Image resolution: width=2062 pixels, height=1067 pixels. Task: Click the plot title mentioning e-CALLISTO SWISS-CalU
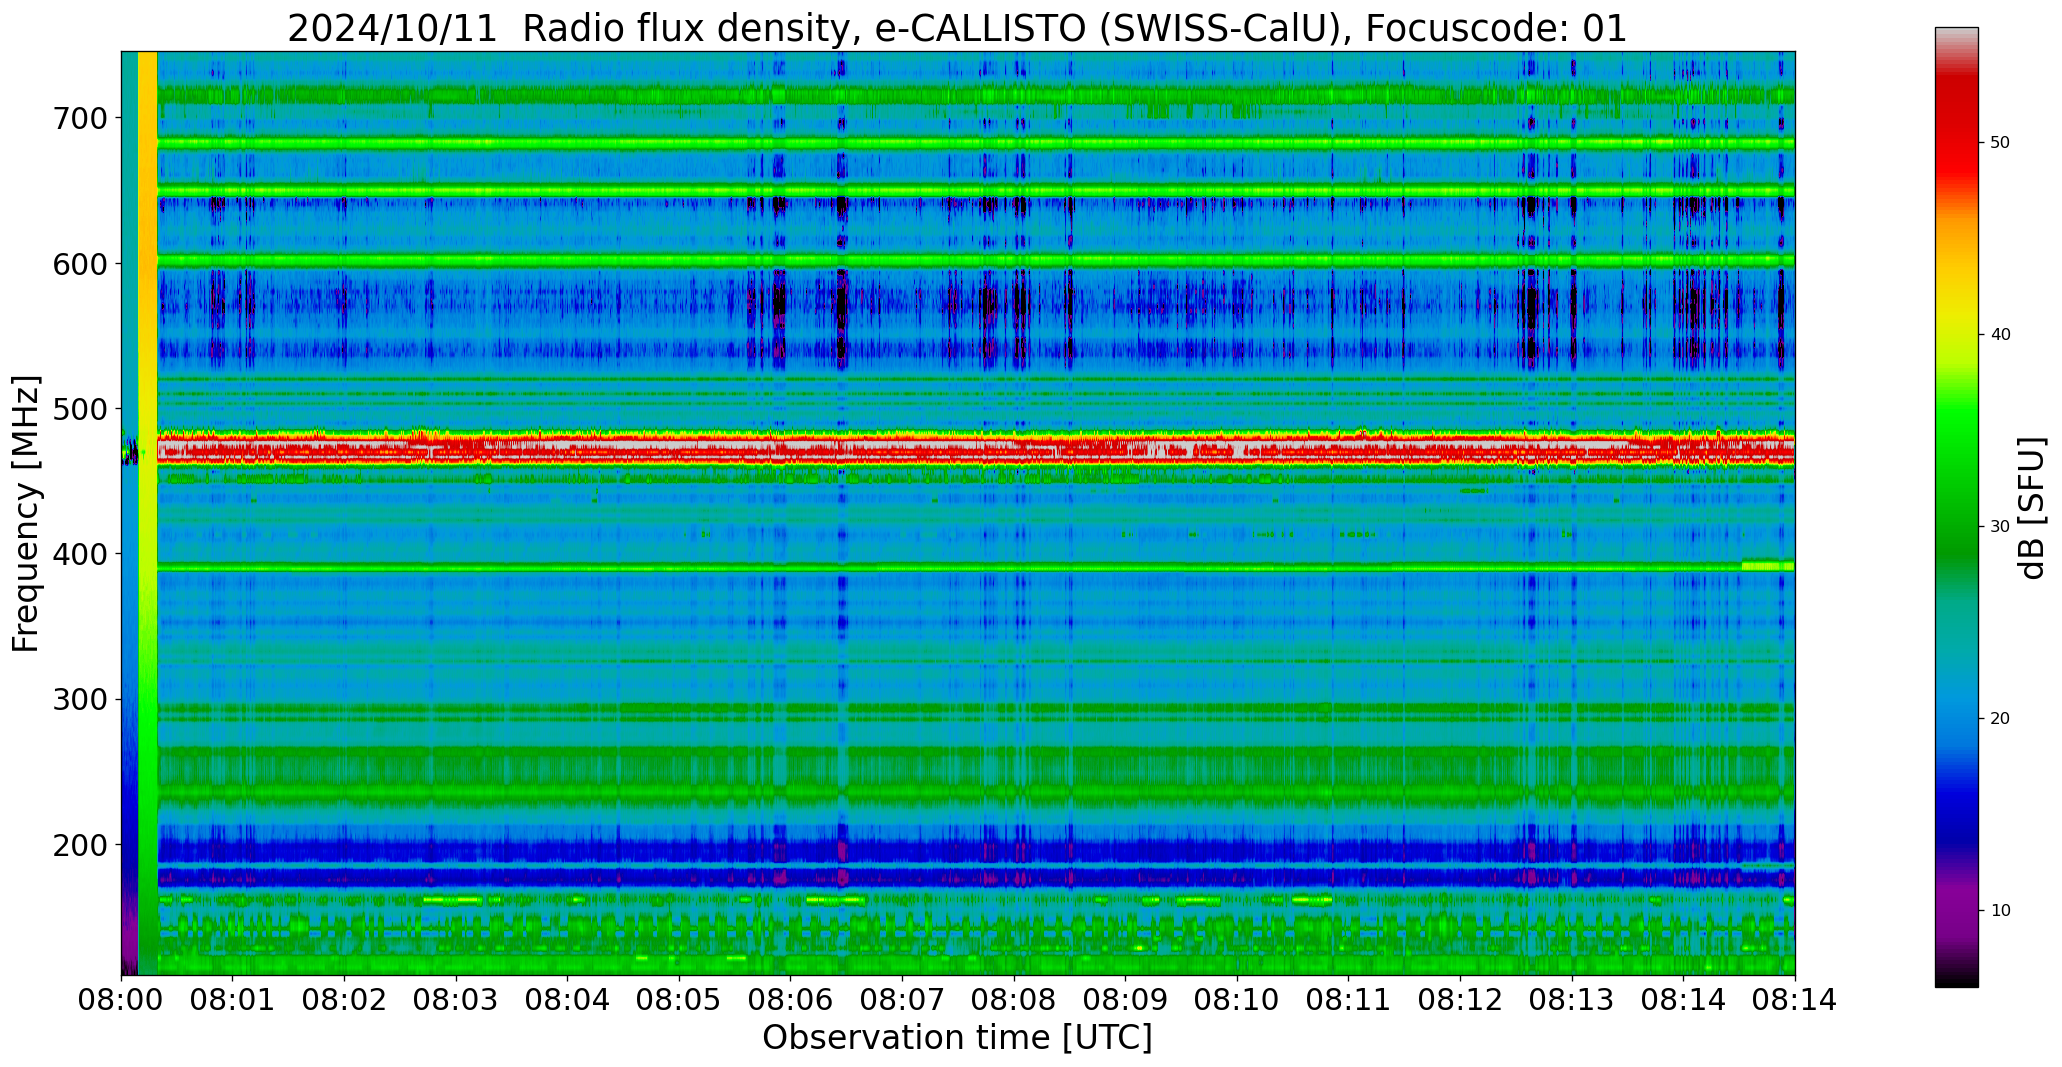tap(957, 28)
